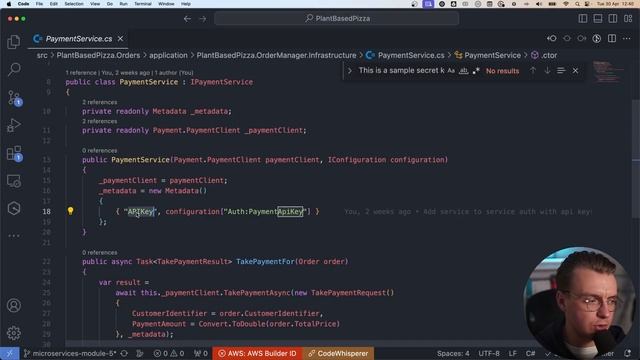
Task: Open the Remote Explorer view
Action: tap(14, 181)
